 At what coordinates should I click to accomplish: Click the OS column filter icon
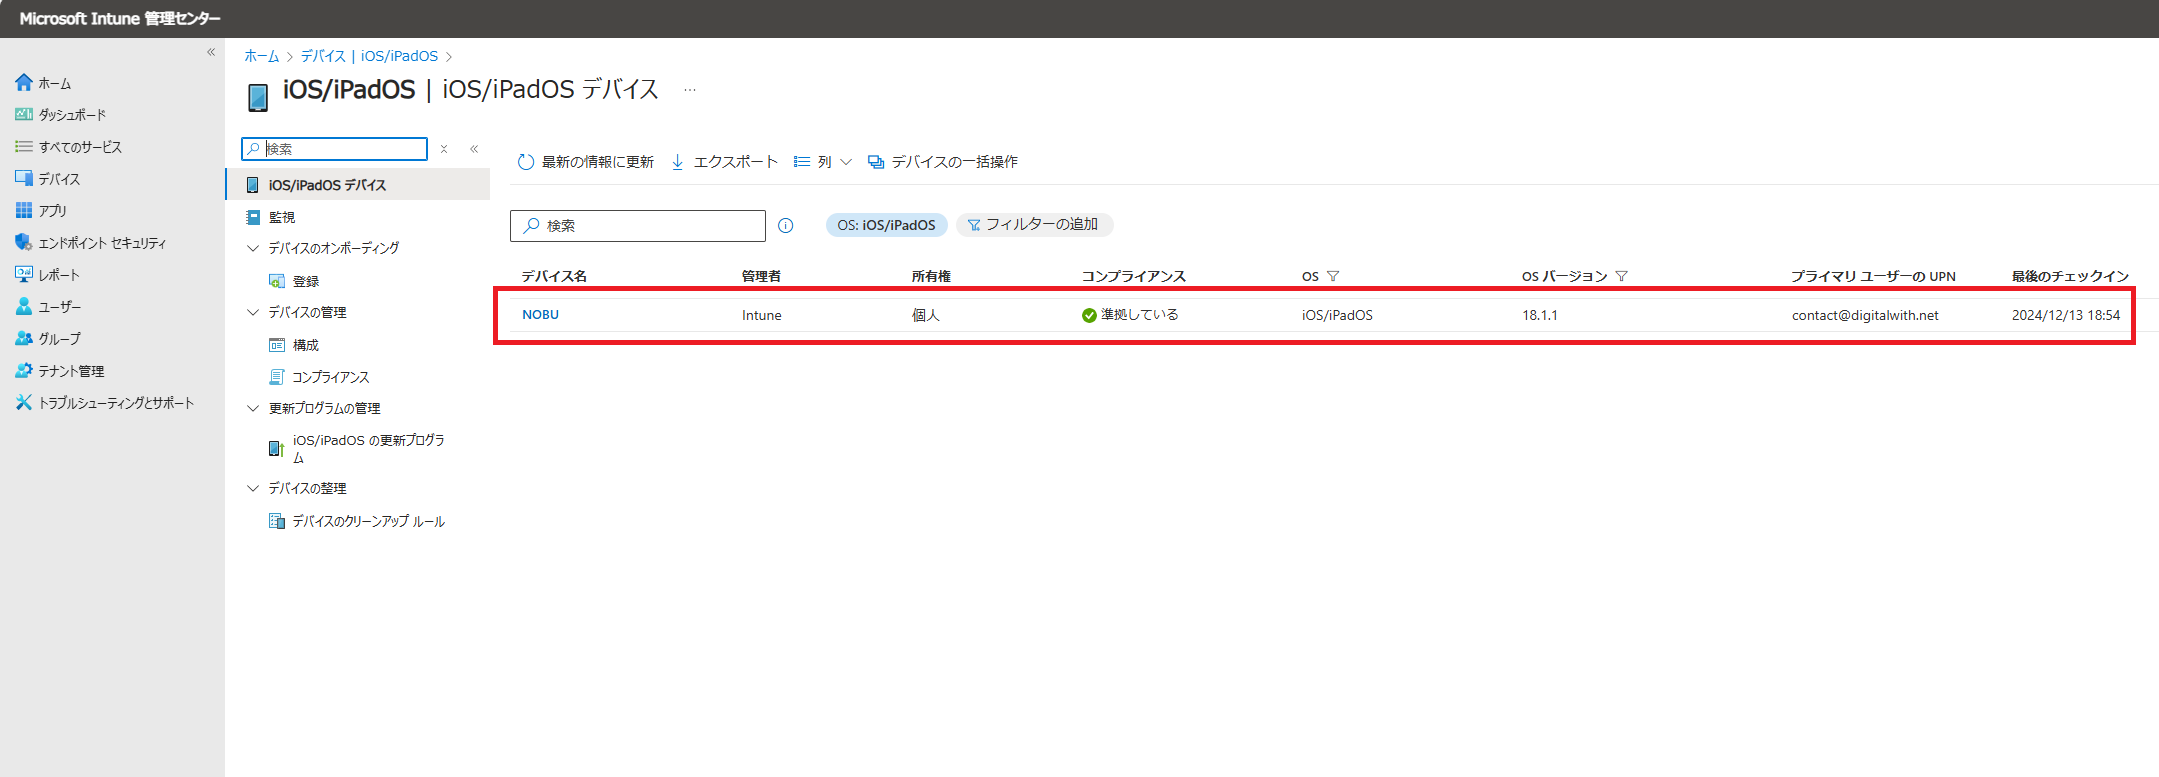coord(1333,276)
